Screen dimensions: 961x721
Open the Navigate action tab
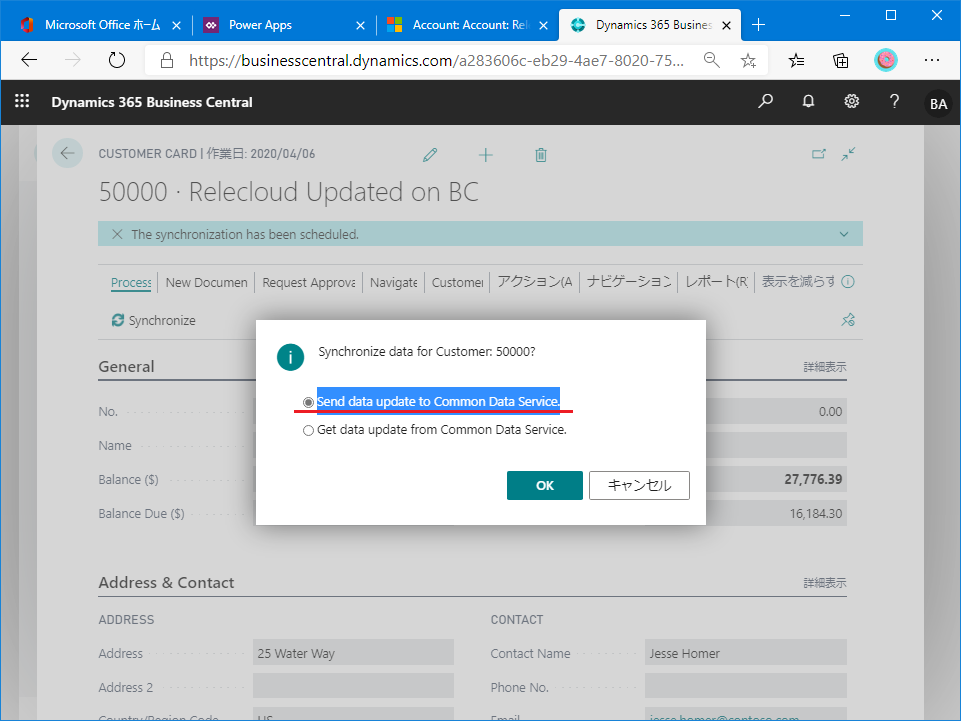point(393,283)
